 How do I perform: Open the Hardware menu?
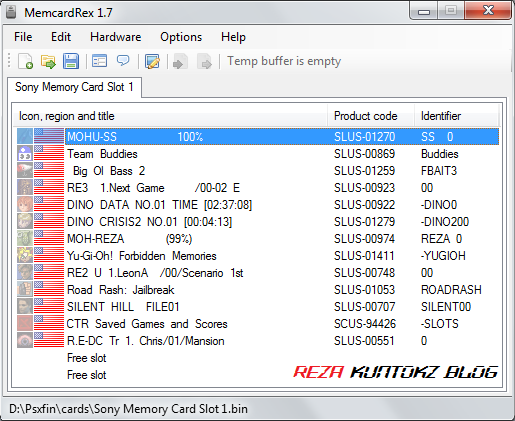115,37
